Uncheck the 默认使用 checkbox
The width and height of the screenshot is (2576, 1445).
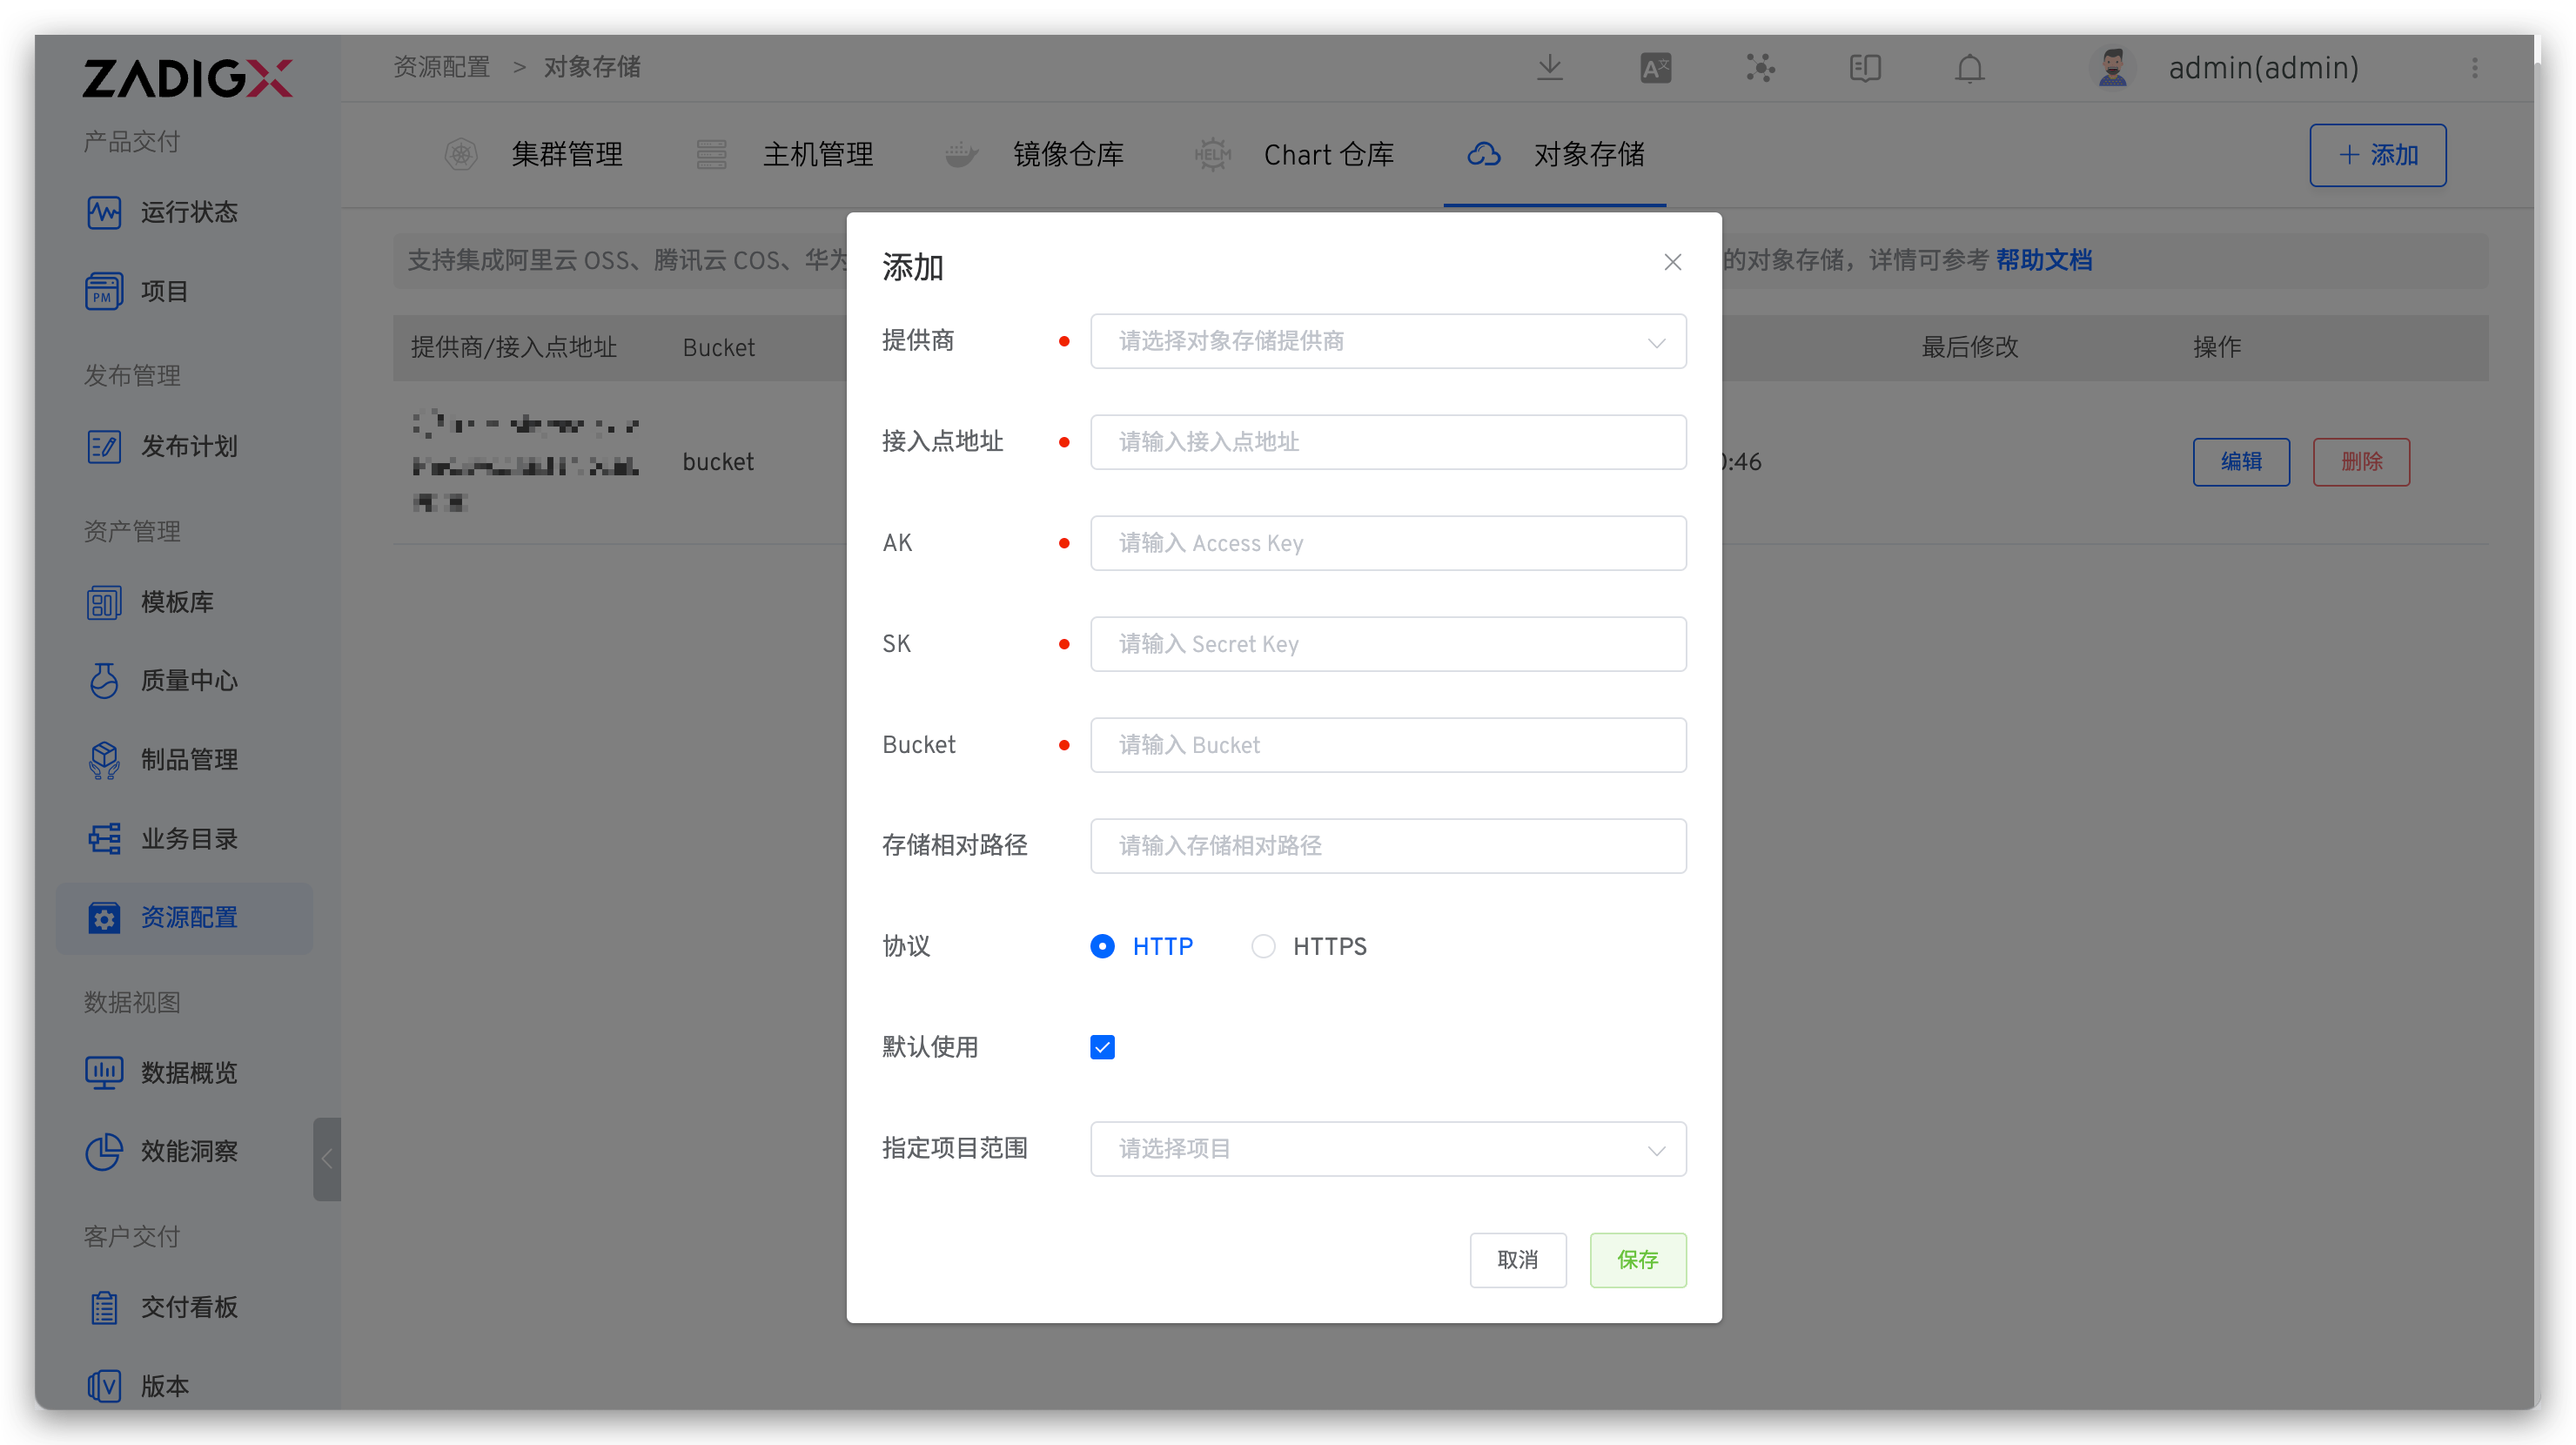click(x=1102, y=1047)
